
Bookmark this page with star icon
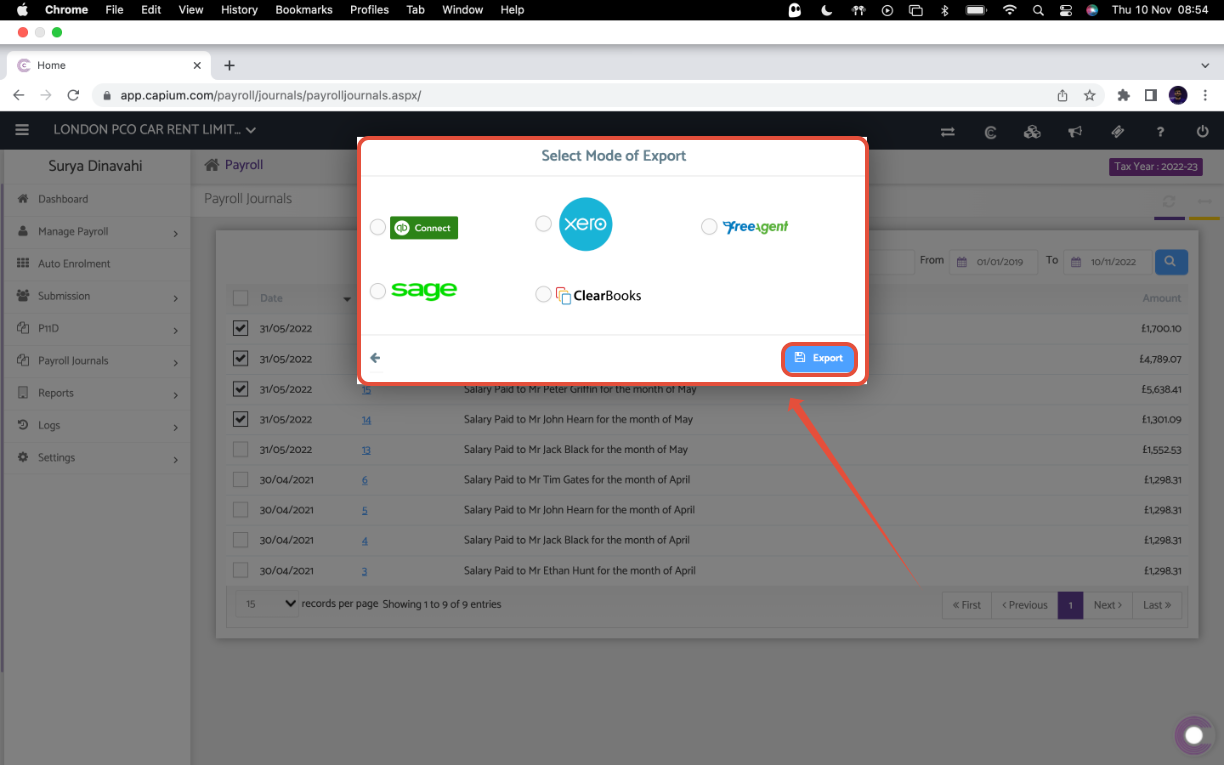point(1090,95)
